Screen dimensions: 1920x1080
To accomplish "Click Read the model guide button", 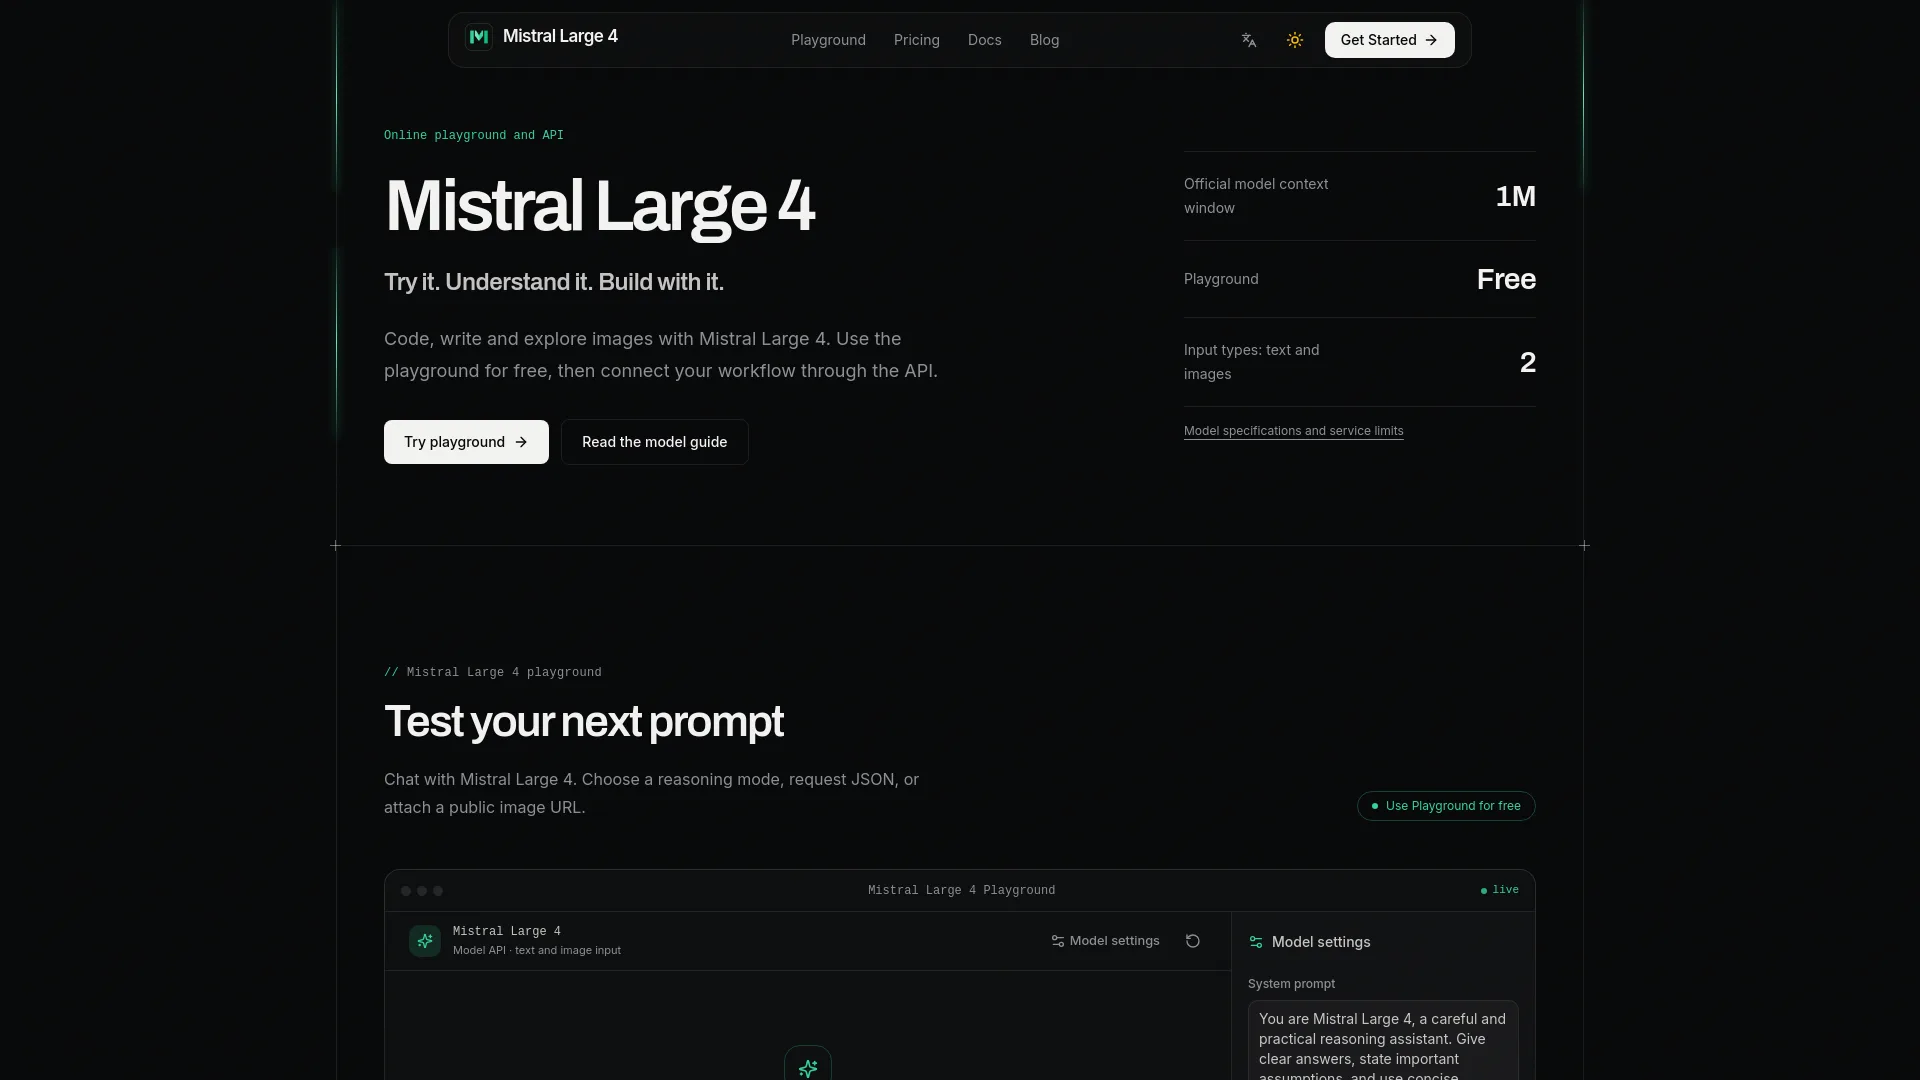I will pyautogui.click(x=655, y=442).
